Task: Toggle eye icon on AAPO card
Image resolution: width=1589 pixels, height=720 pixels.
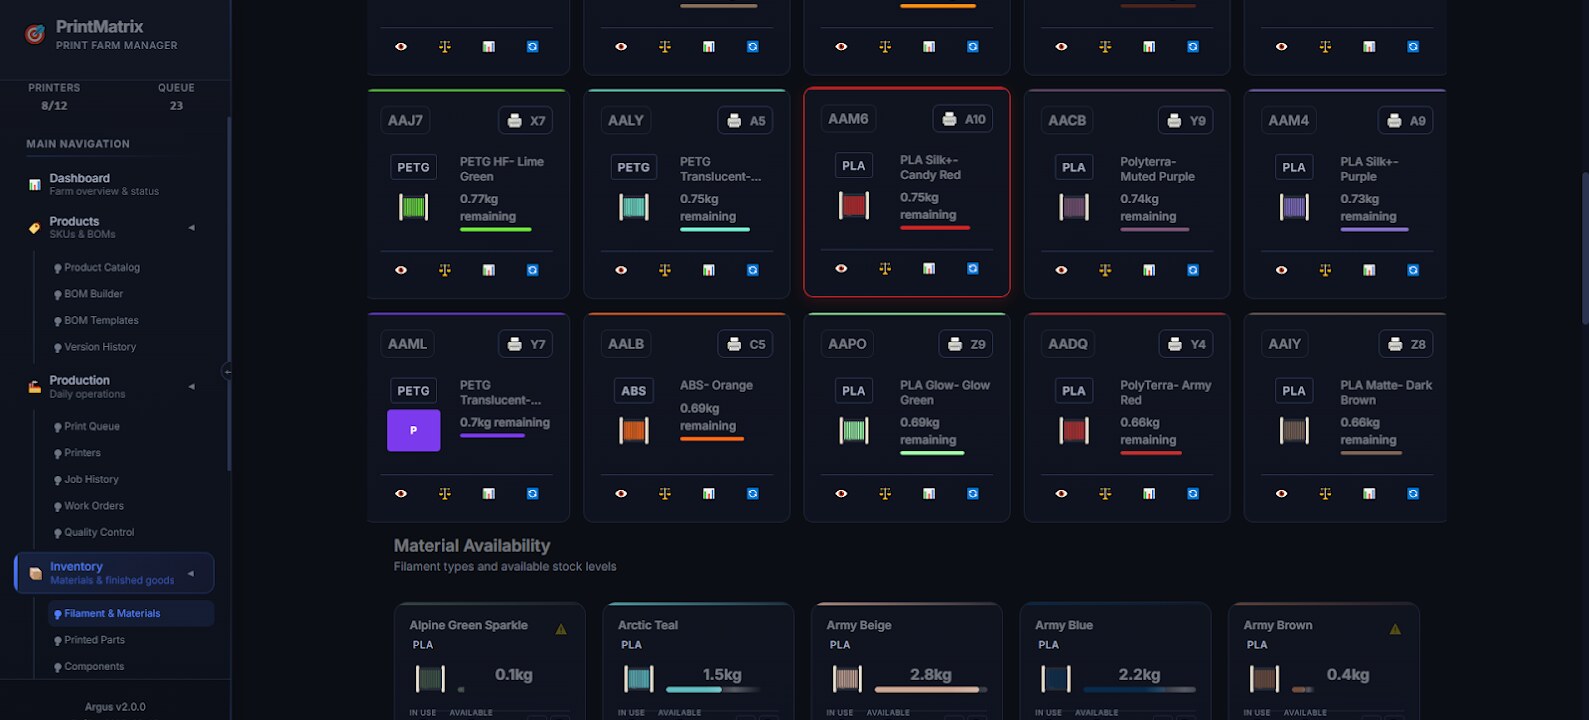Action: (x=841, y=493)
